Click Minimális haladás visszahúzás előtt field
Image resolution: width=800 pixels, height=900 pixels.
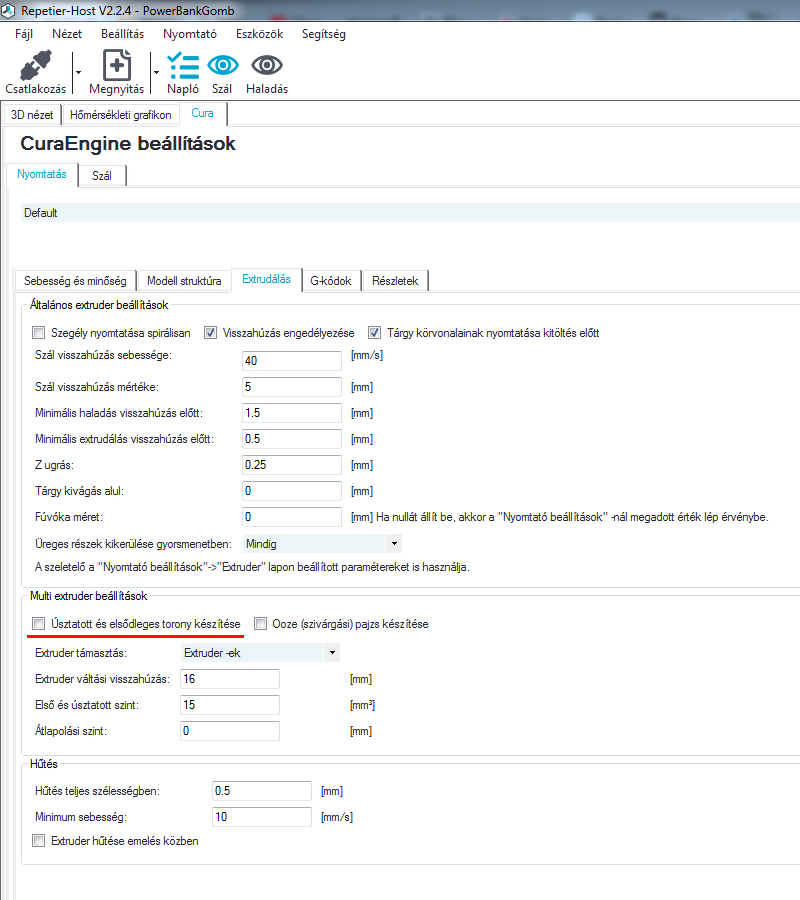[292, 413]
